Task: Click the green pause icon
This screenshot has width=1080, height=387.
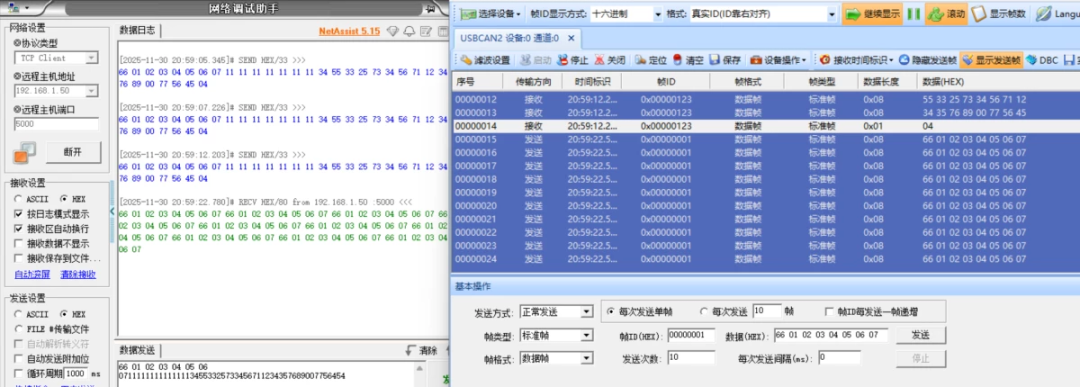Action: point(913,14)
